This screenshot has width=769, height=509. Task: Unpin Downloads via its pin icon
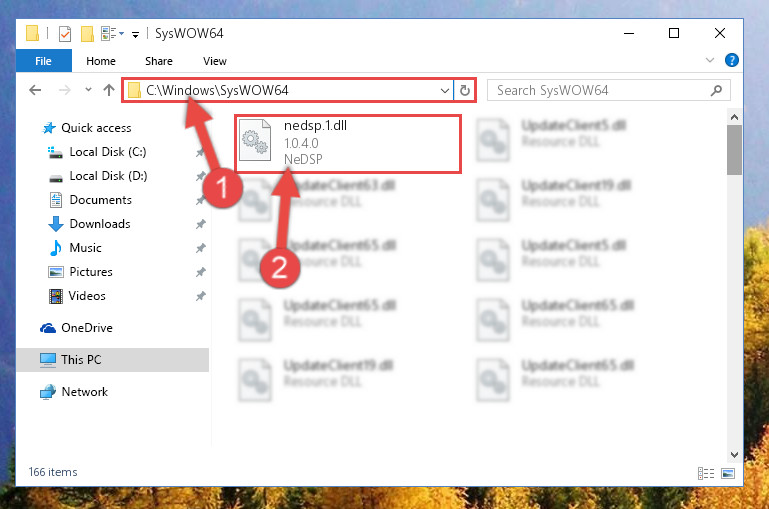point(200,224)
